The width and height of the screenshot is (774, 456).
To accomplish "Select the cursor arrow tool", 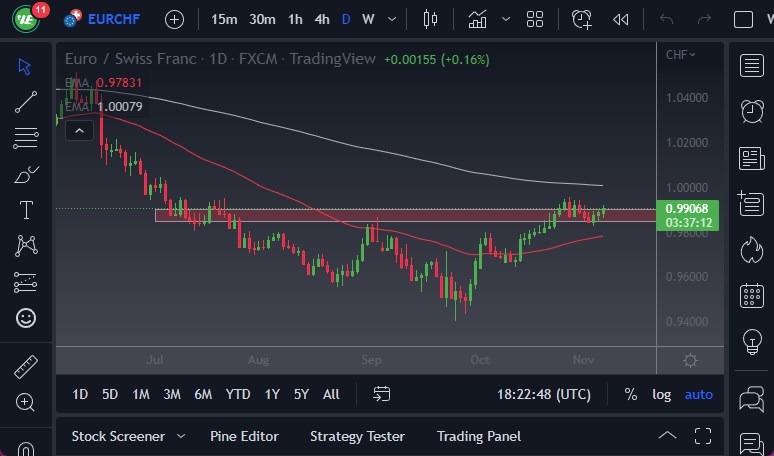I will (25, 67).
